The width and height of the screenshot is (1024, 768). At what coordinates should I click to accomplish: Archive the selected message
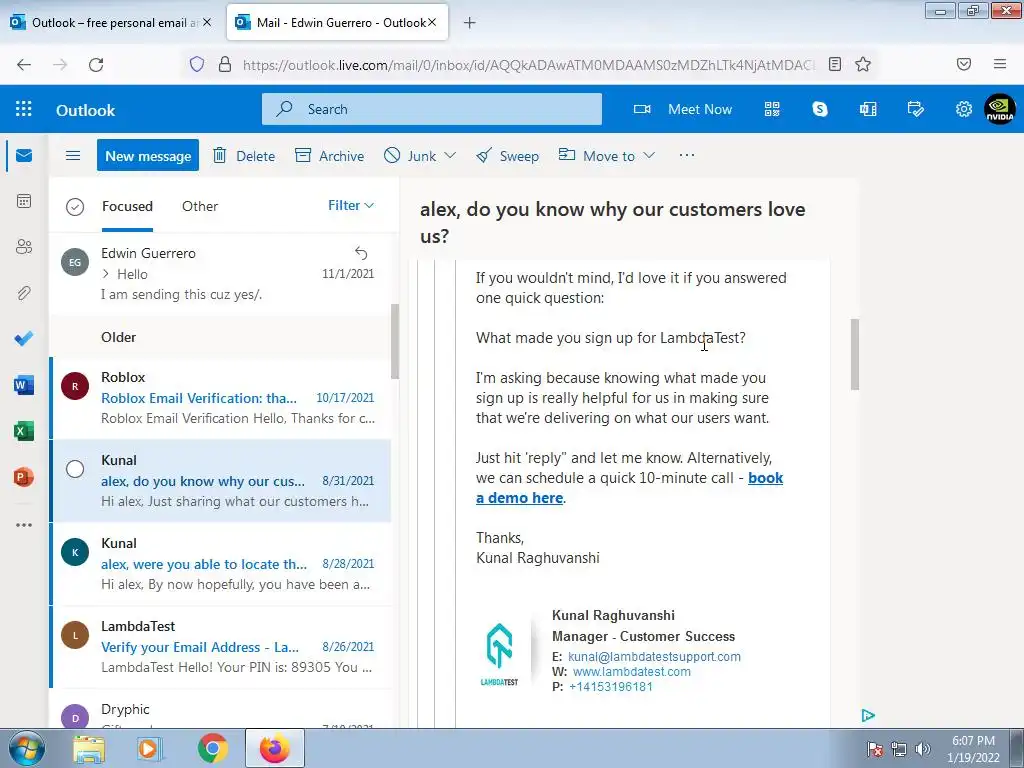[330, 155]
